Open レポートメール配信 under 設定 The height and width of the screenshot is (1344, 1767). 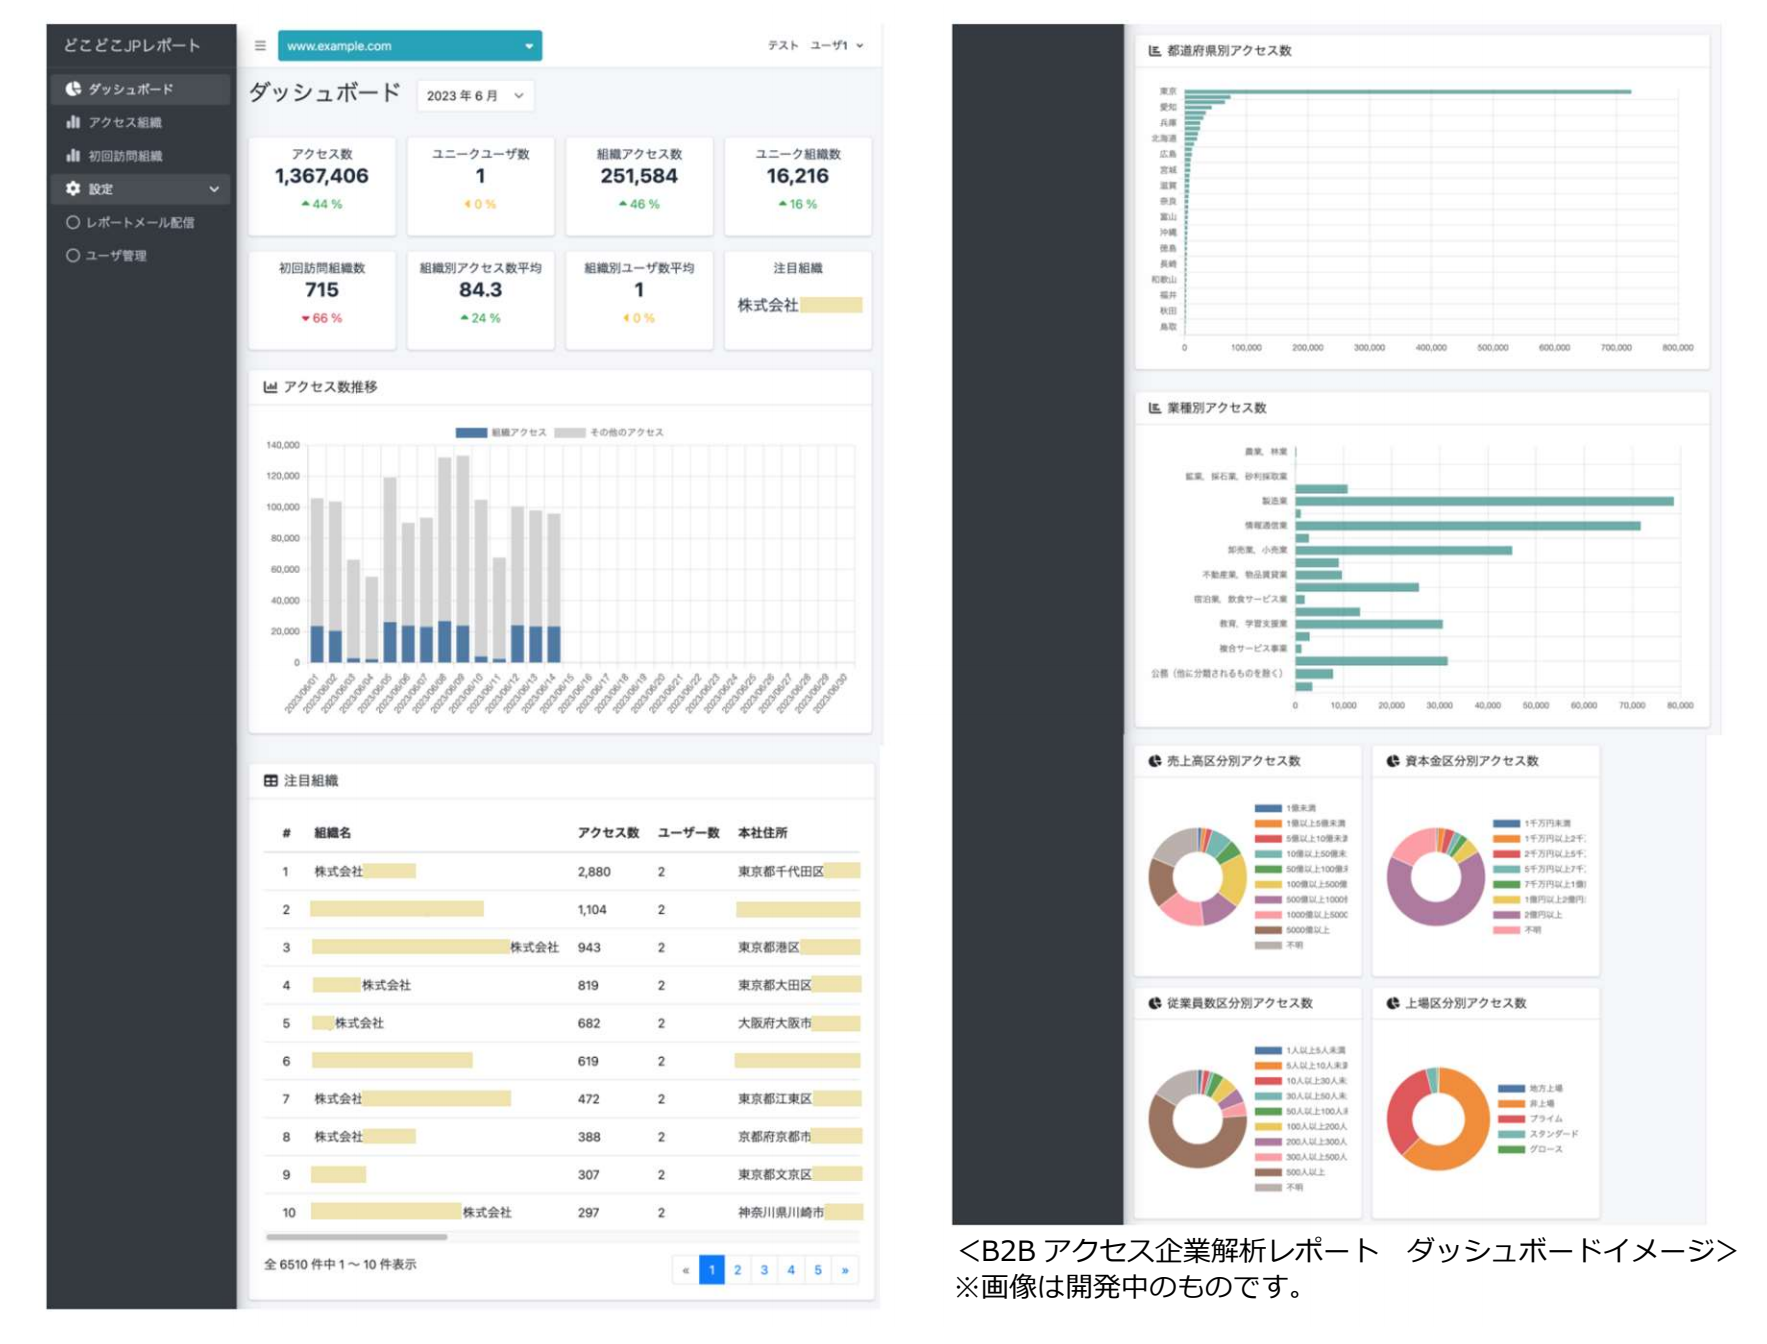[x=141, y=223]
